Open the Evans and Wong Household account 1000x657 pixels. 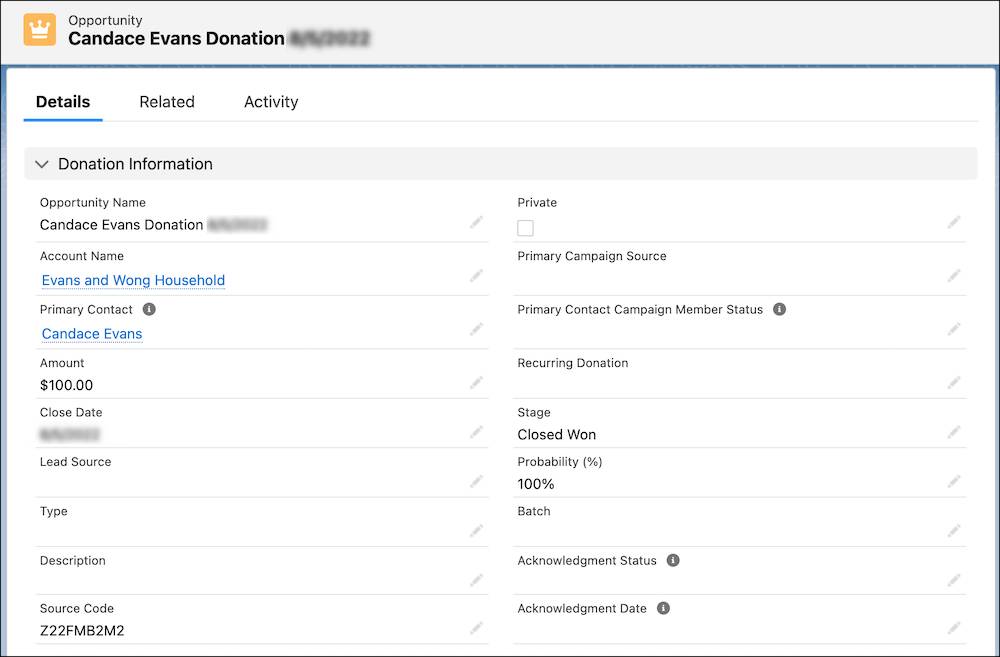[132, 280]
